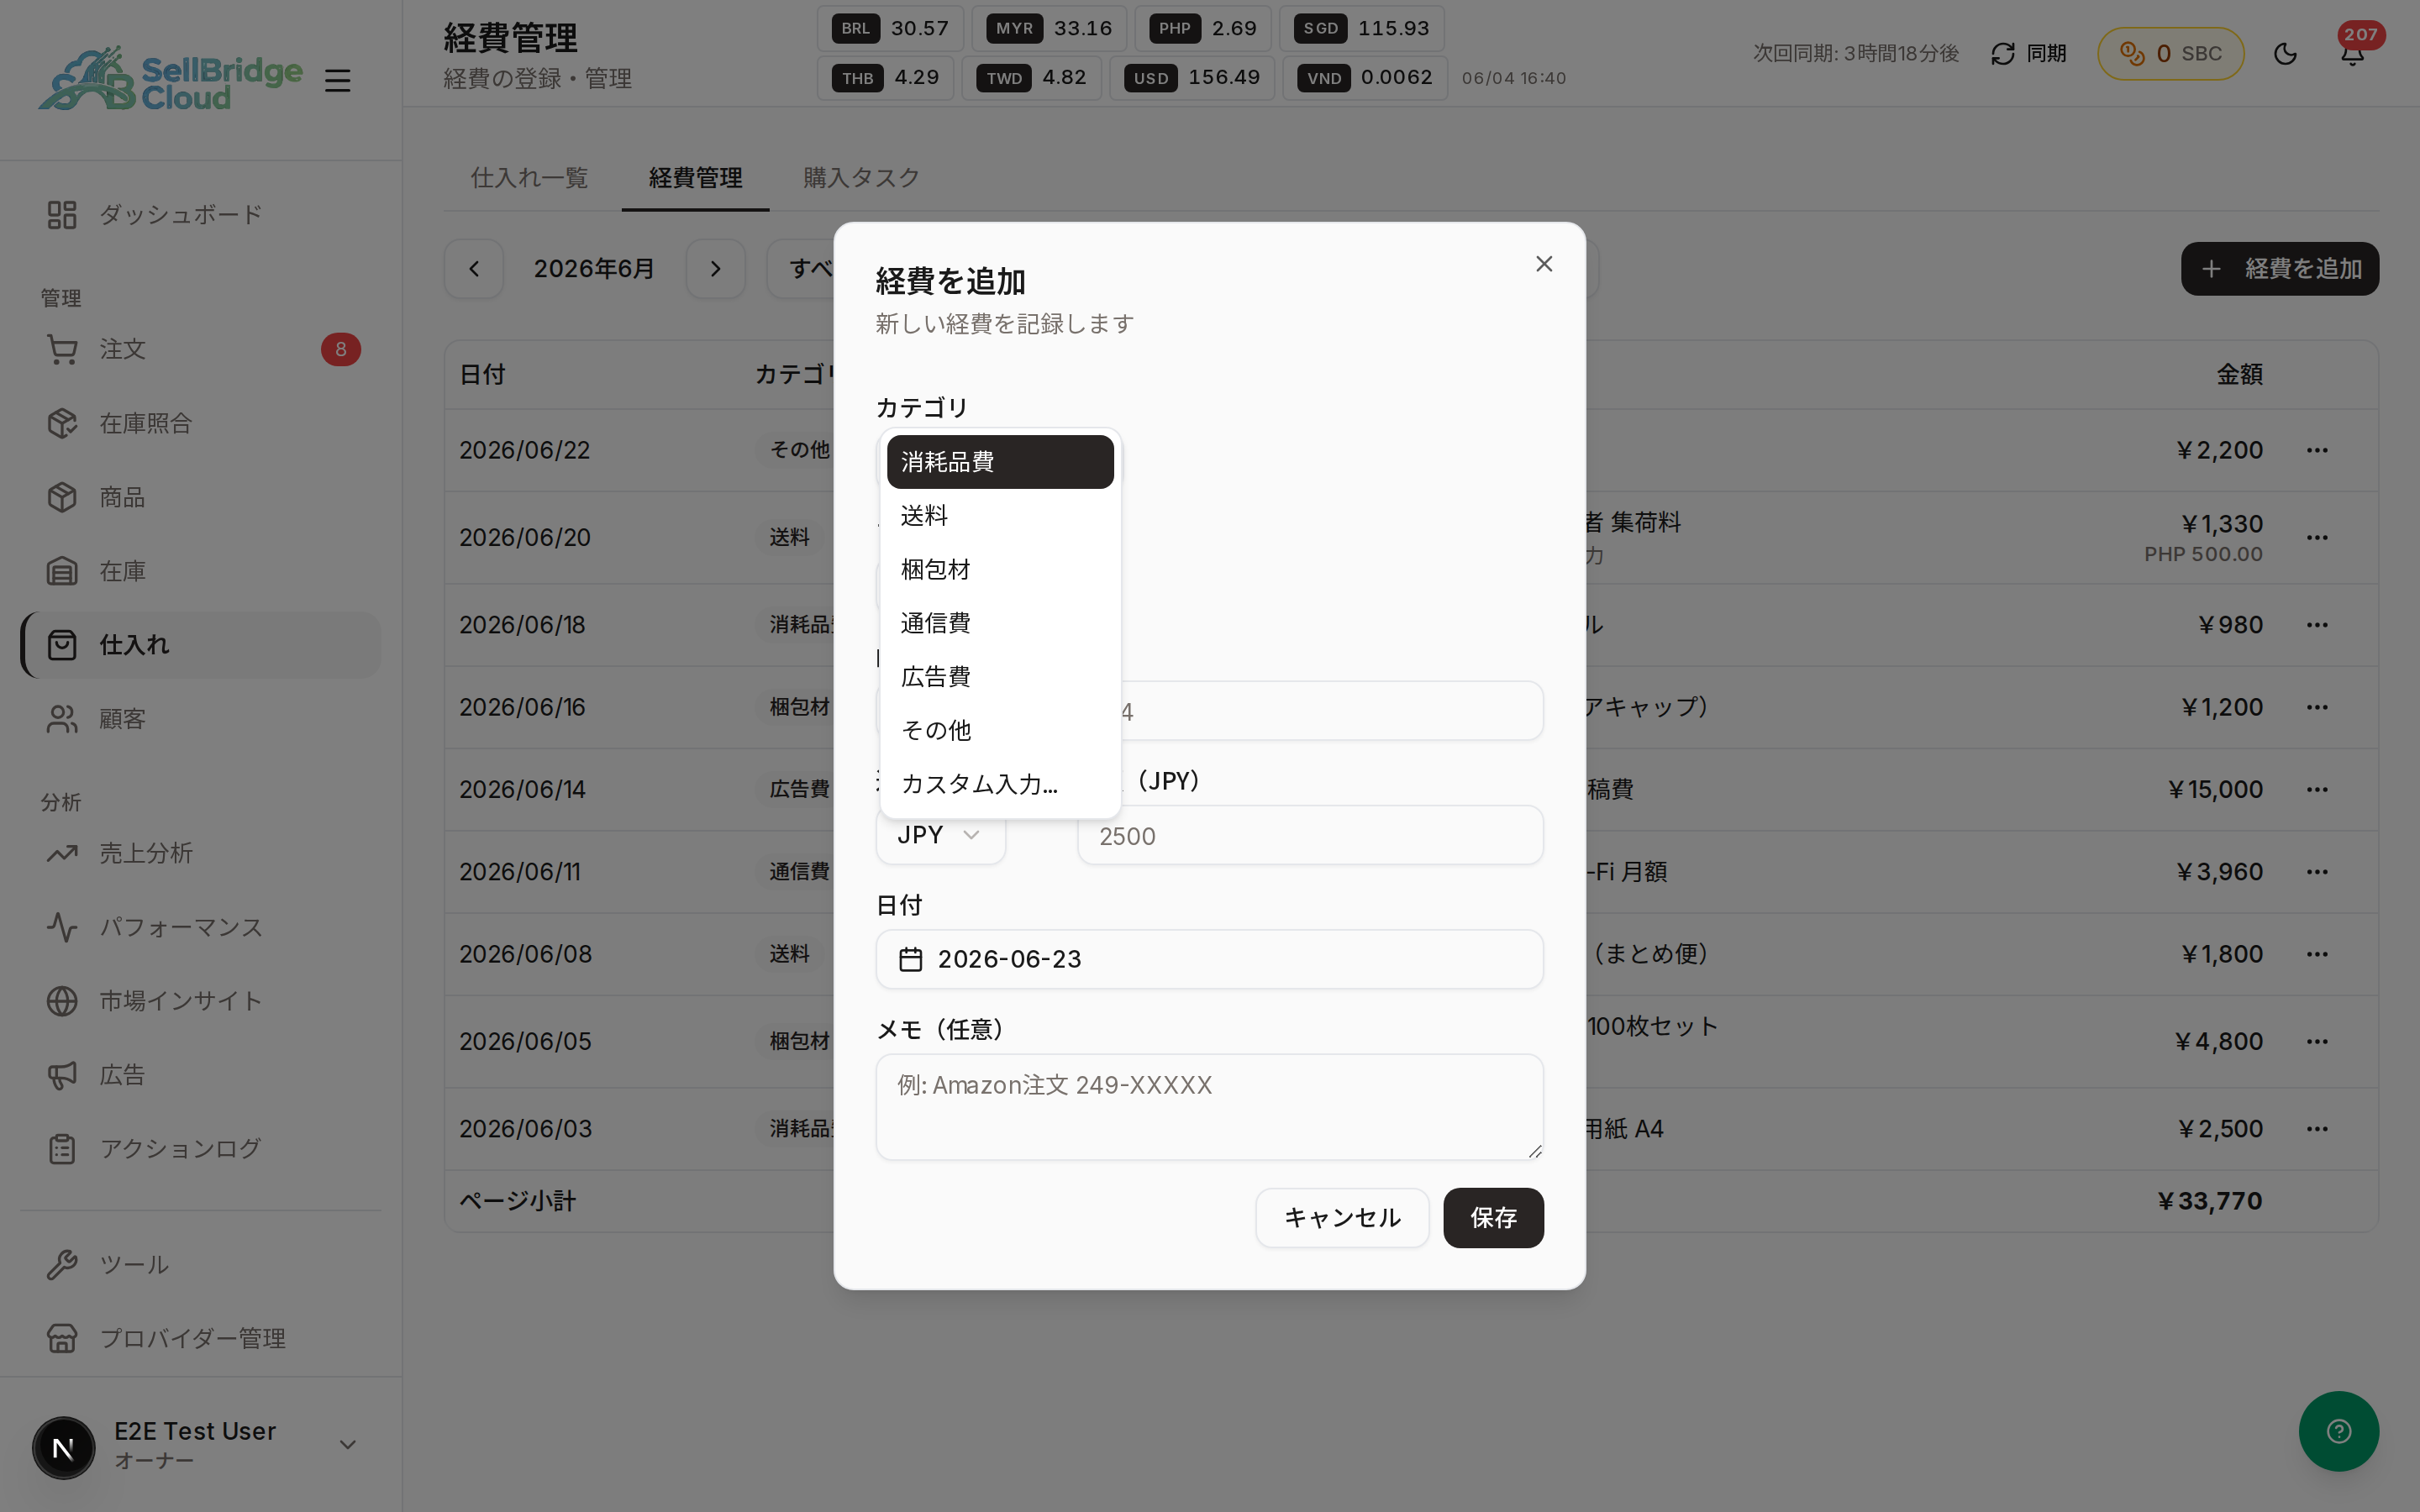
Task: Select 仕入れ in the sidebar
Action: click(x=200, y=645)
